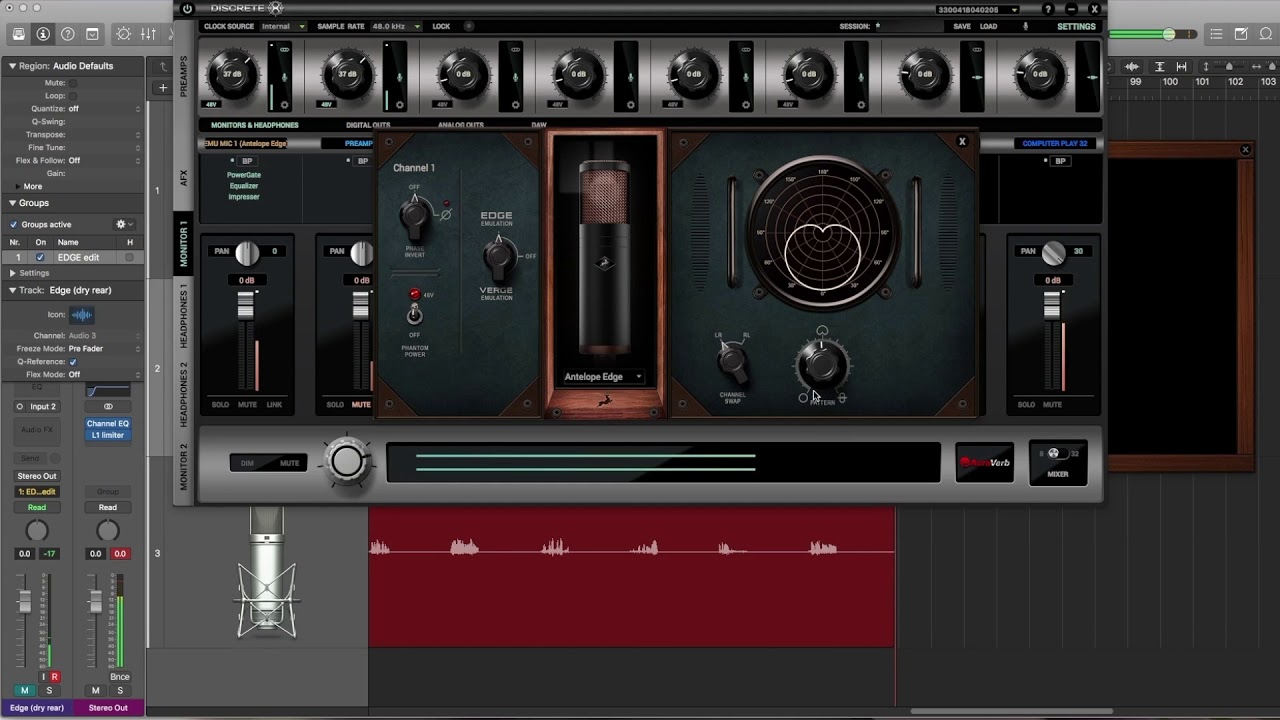
Task: Click the Edge track volume fader
Action: 25,601
